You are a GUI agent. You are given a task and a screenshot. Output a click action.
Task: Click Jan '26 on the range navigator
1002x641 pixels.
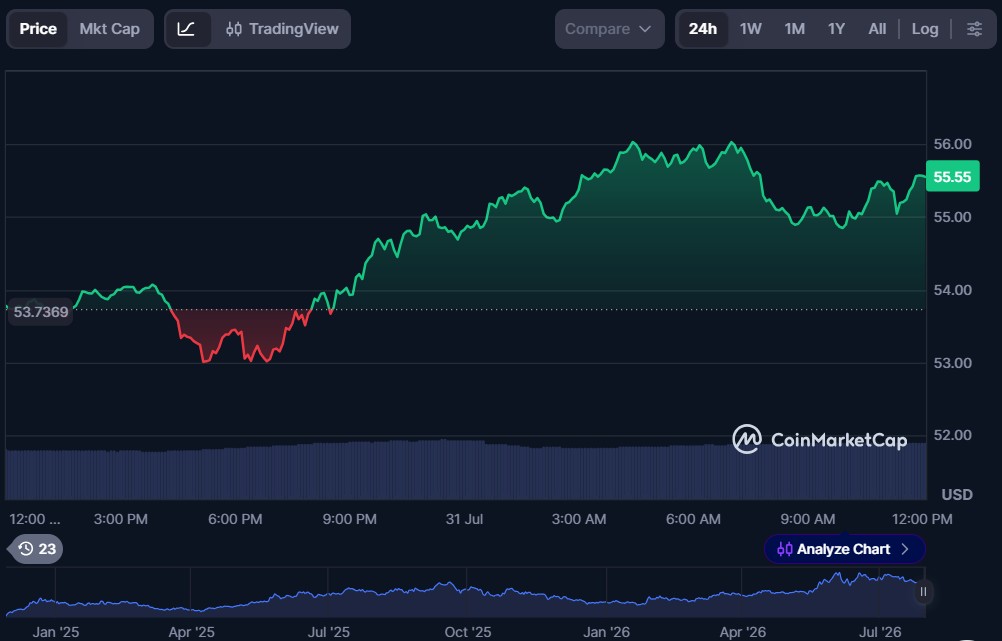[606, 632]
